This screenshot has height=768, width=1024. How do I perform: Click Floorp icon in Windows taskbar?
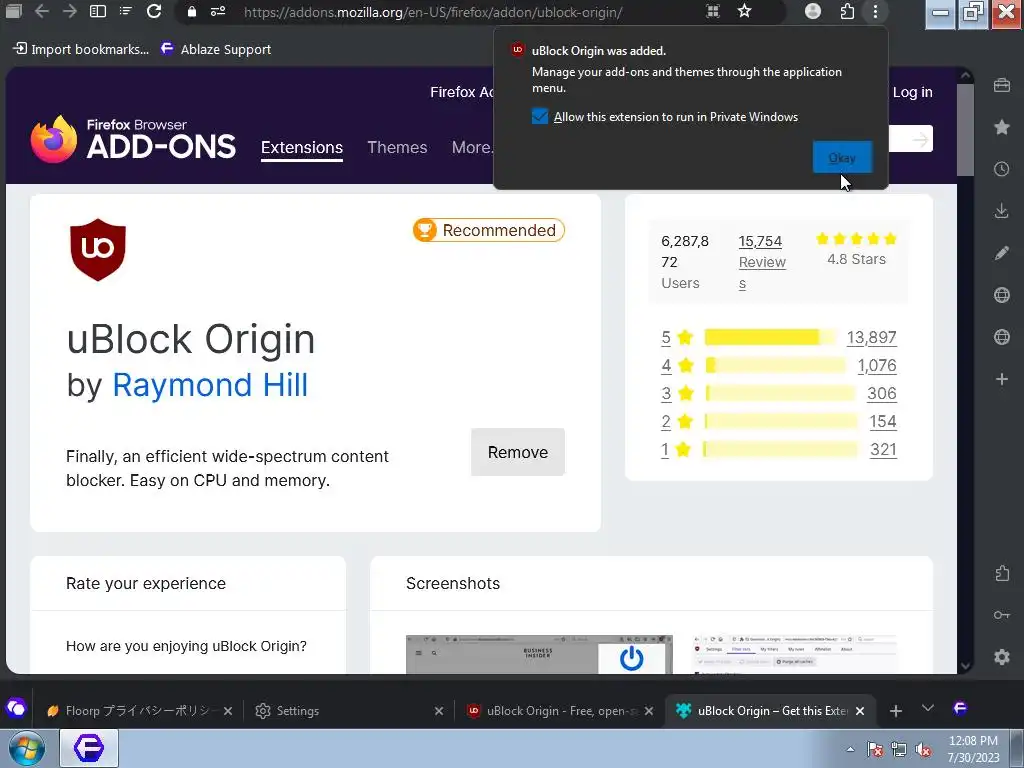point(89,748)
